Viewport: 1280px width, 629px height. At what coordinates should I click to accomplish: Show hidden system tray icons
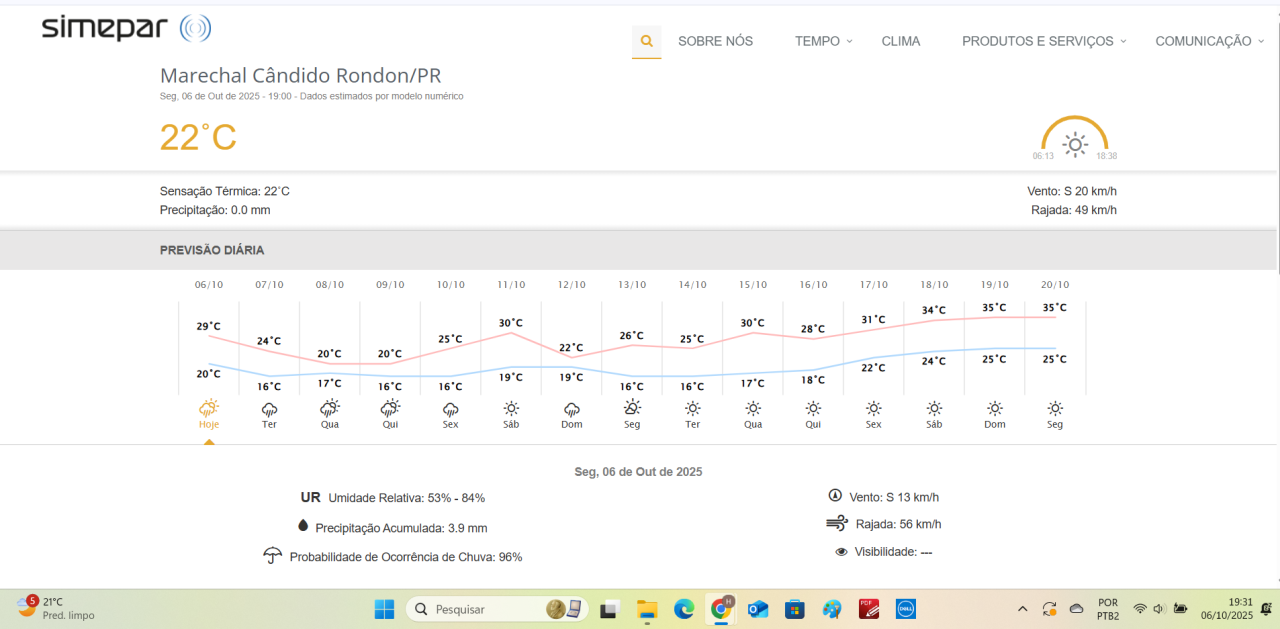click(x=1022, y=609)
